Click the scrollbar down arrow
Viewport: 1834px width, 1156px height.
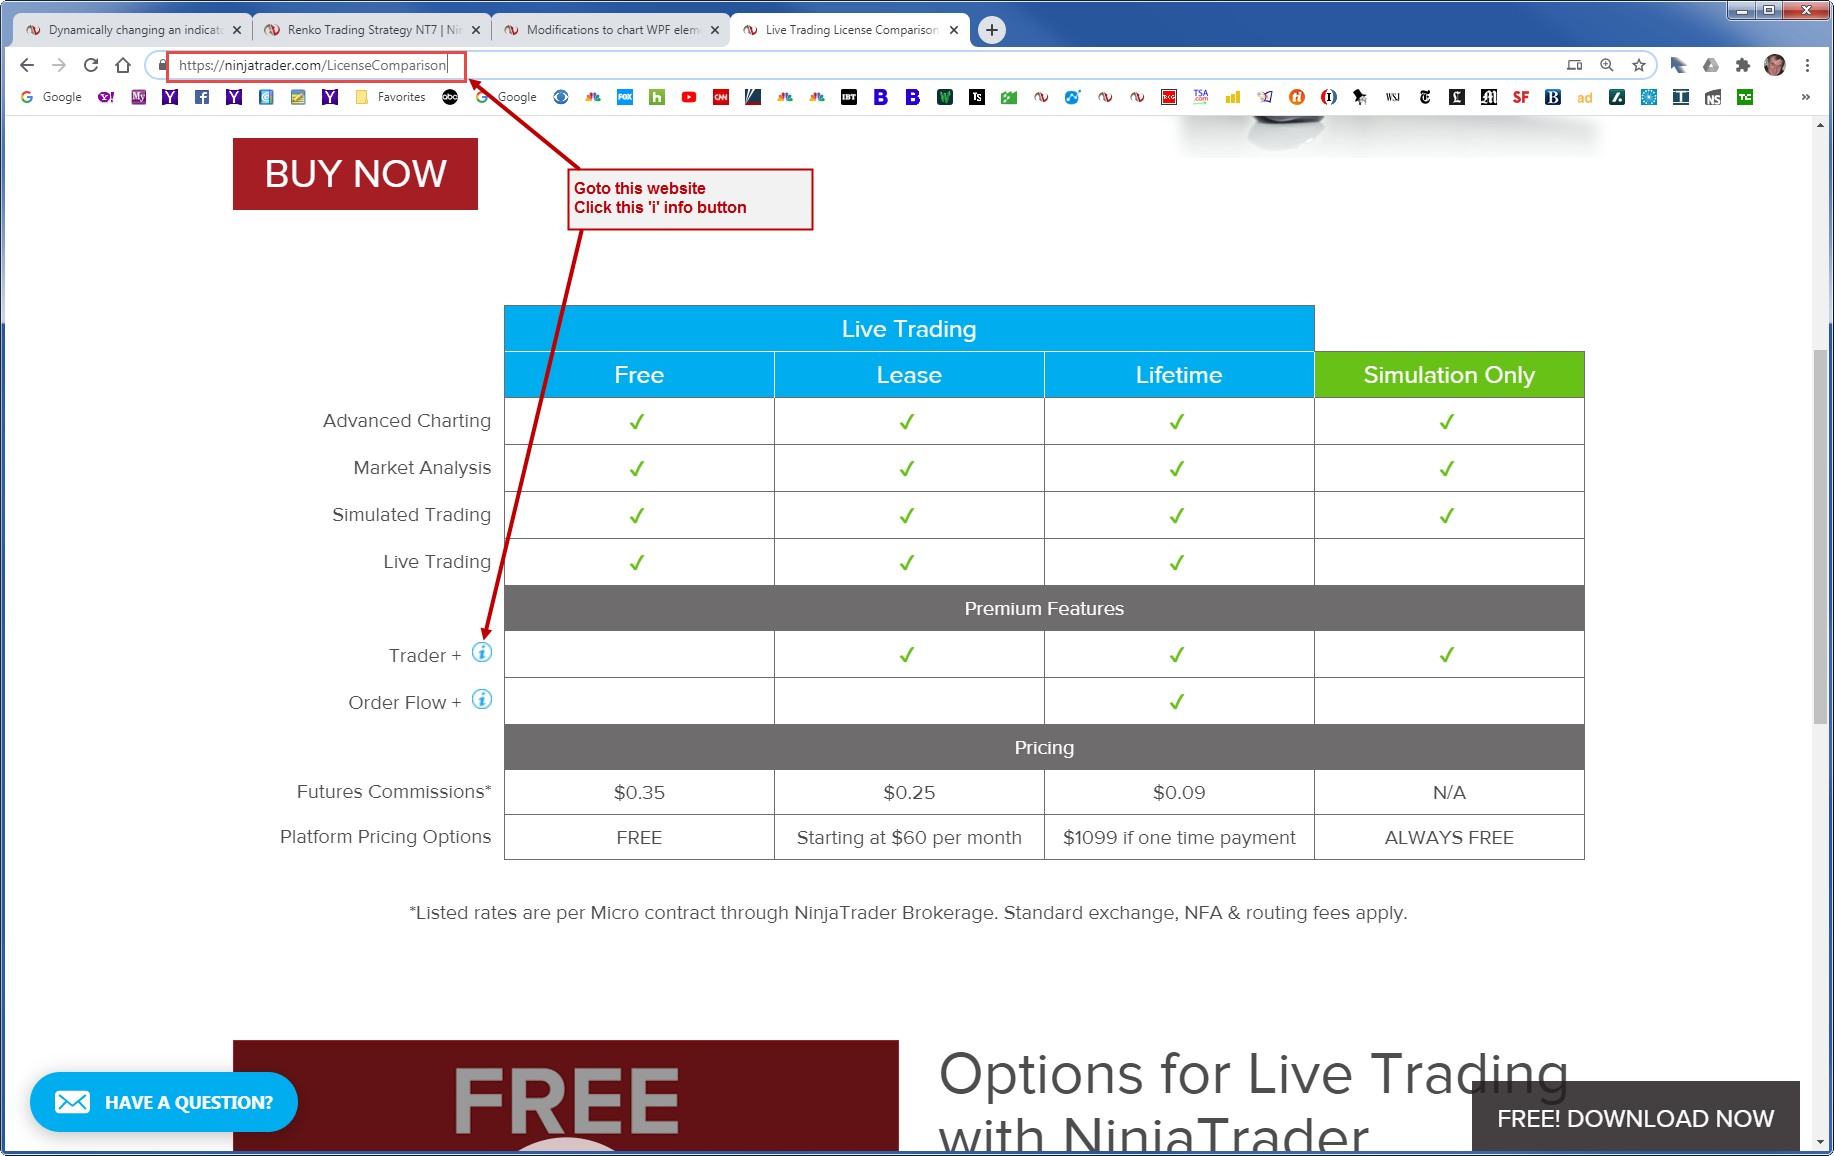point(1820,1142)
